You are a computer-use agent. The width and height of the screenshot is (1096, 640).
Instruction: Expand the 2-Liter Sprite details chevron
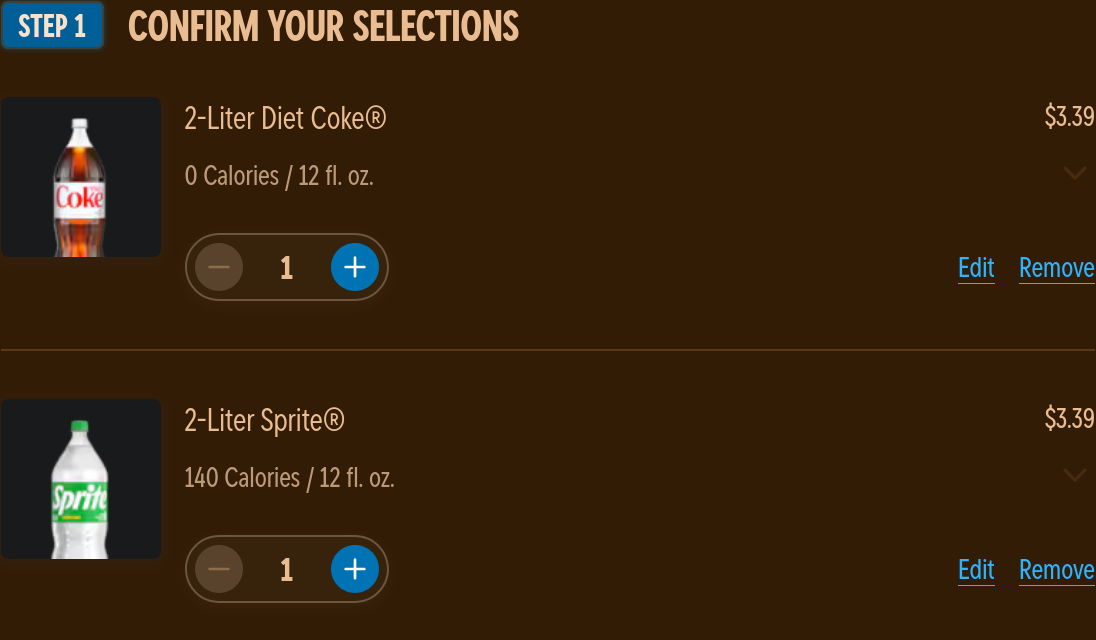pos(1074,475)
